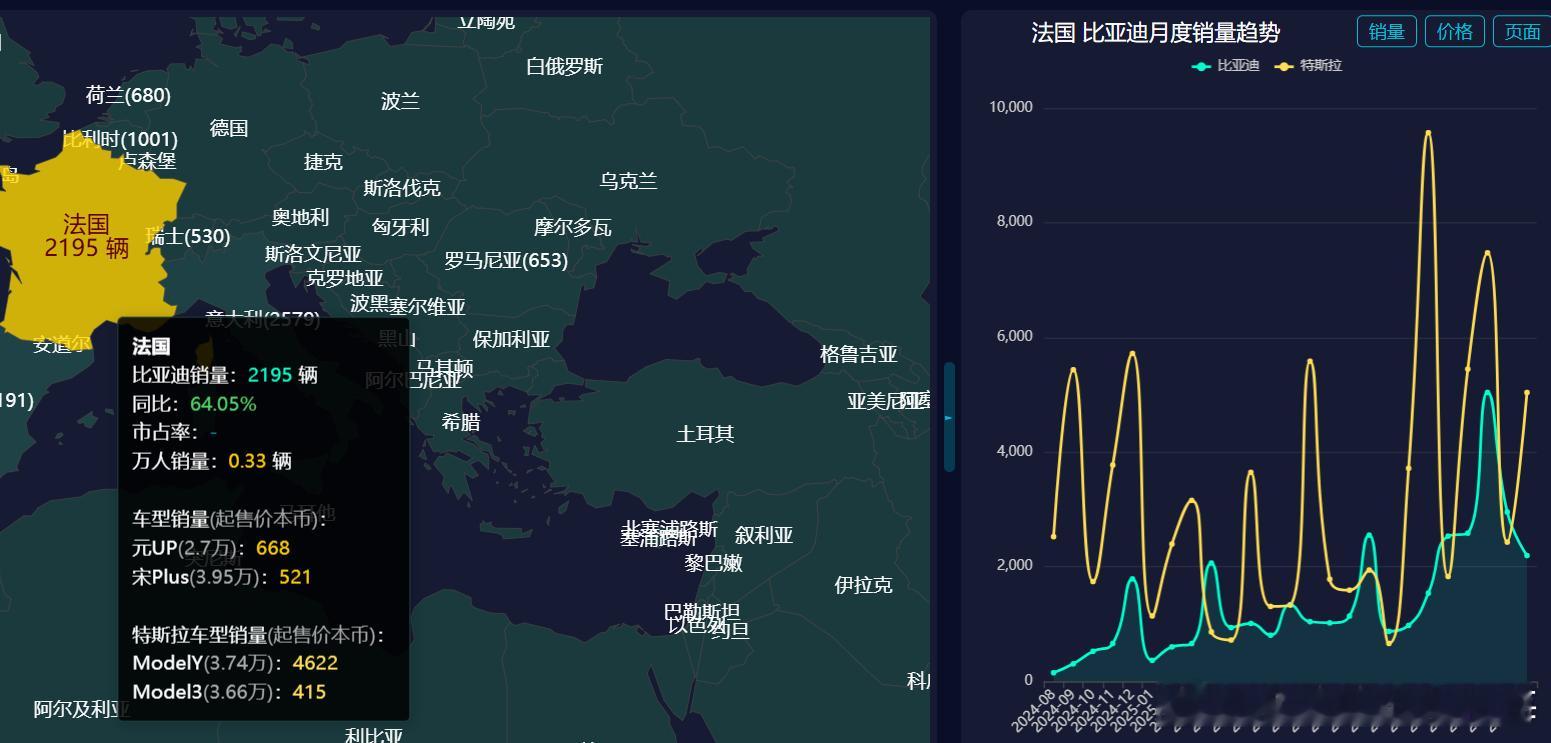Click the 比利时(1001) map label

click(x=120, y=139)
